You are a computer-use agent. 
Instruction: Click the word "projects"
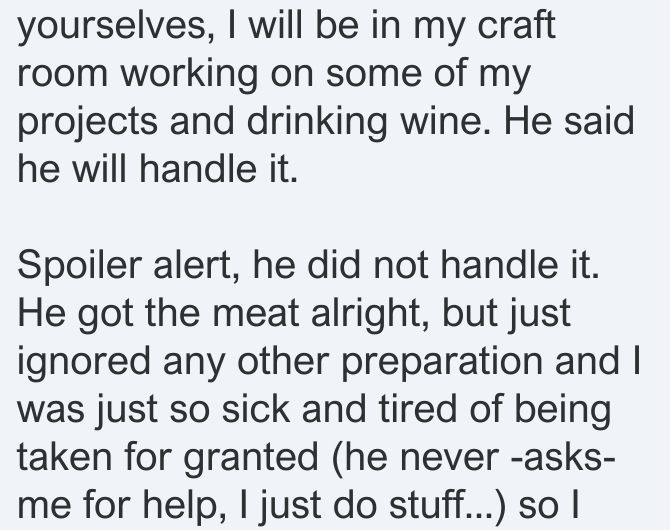coord(88,123)
